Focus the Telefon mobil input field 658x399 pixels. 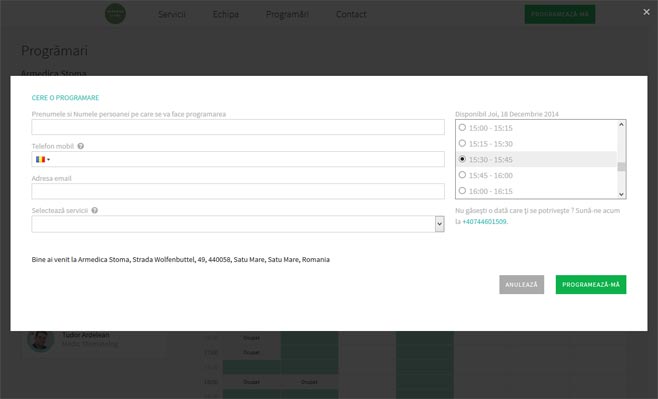(238, 159)
